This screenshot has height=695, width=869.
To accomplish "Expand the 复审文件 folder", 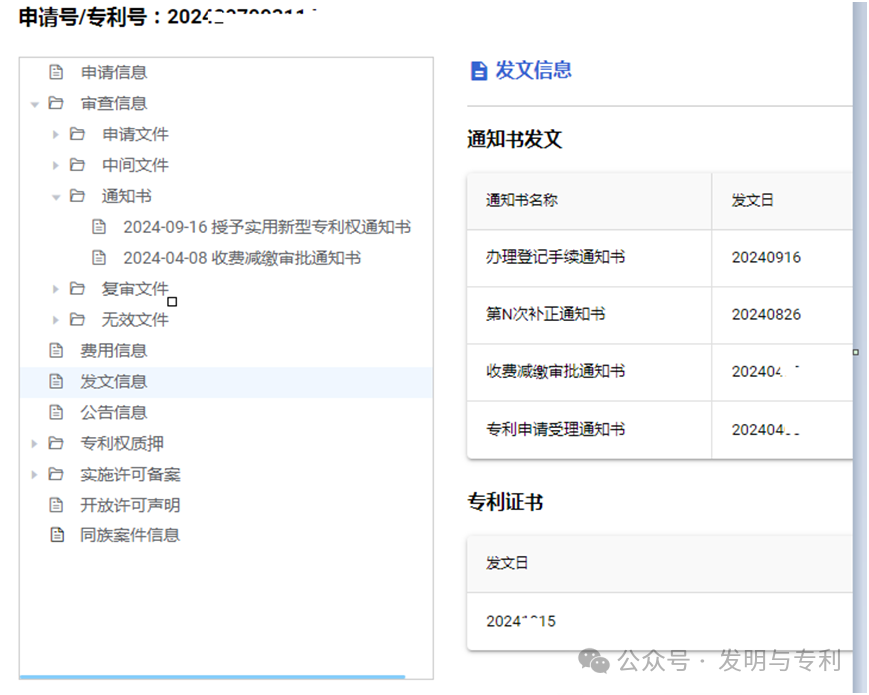I will point(54,288).
